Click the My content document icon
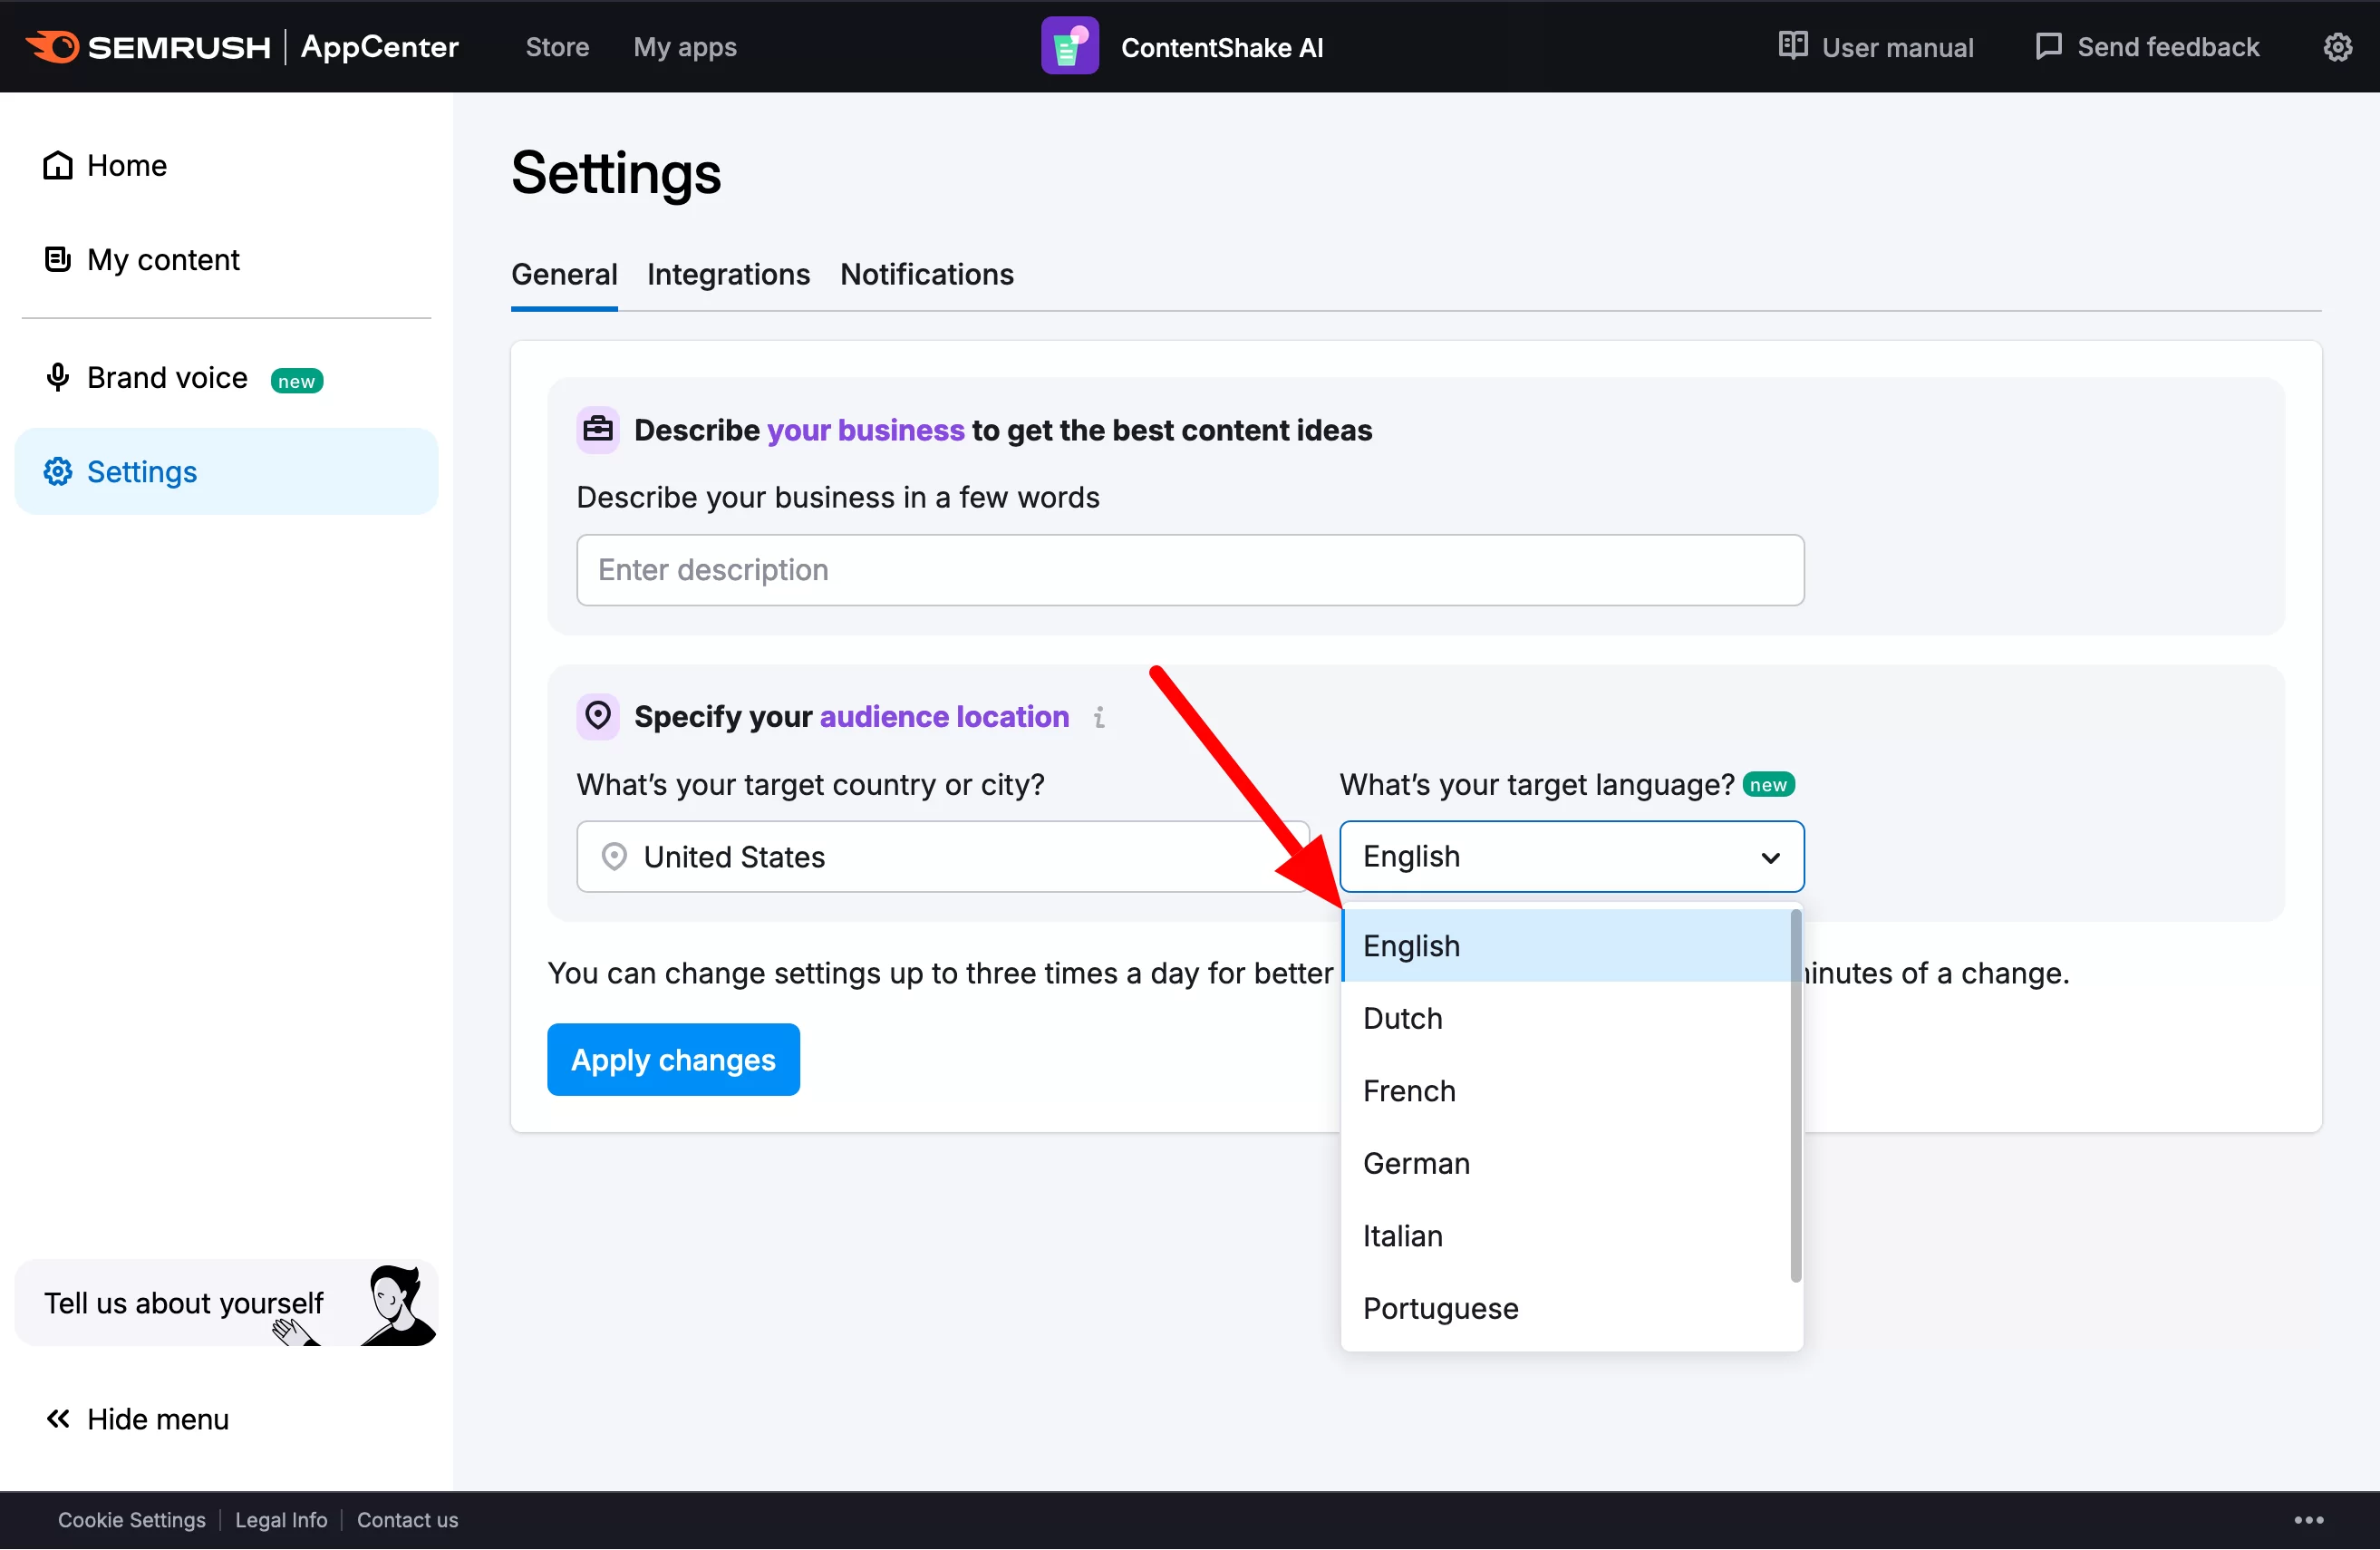Viewport: 2380px width, 1550px height. pos(58,259)
